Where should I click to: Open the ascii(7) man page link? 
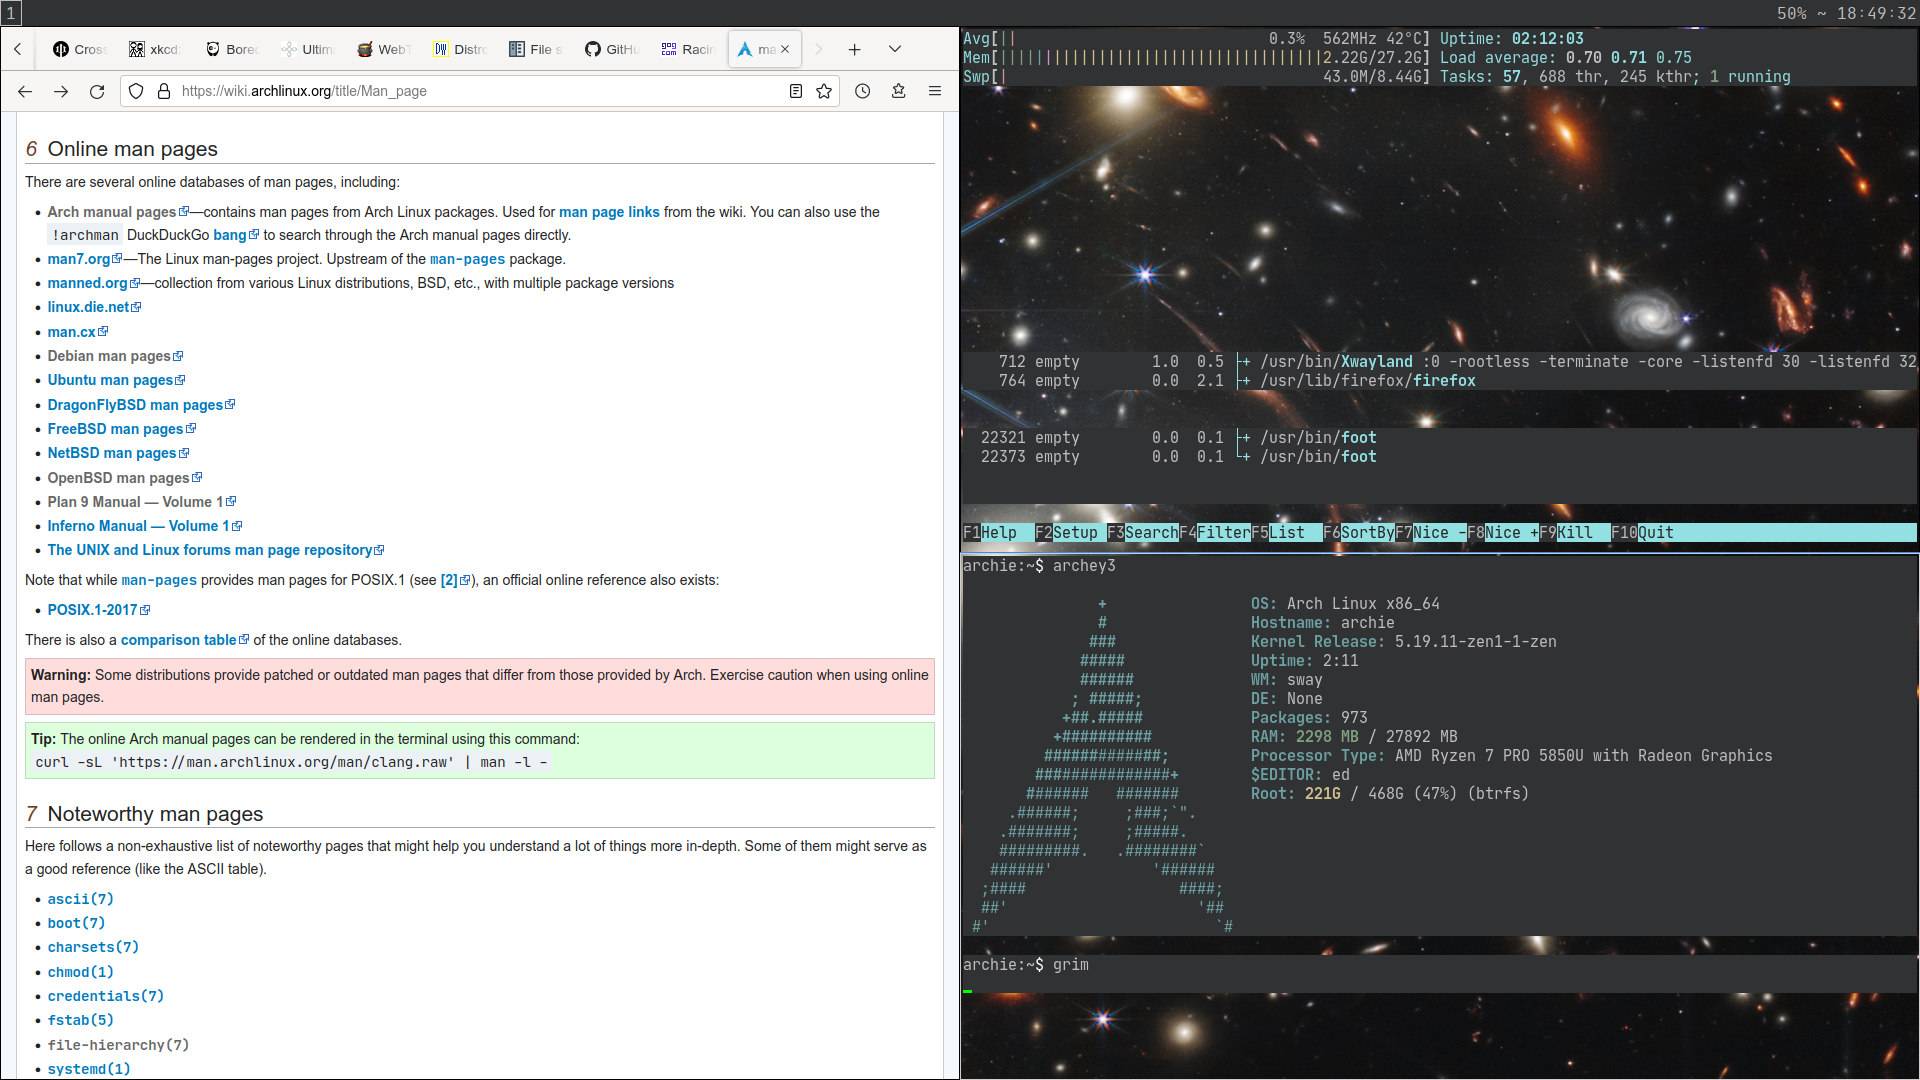[x=80, y=899]
